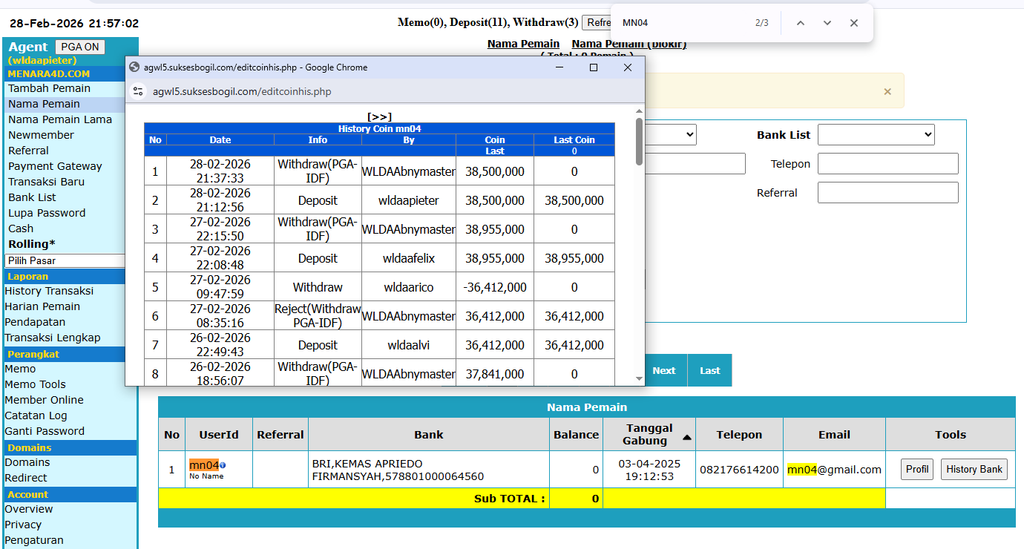This screenshot has width=1024, height=549.
Task: Open Transaksi Baru menu item
Action: click(46, 182)
